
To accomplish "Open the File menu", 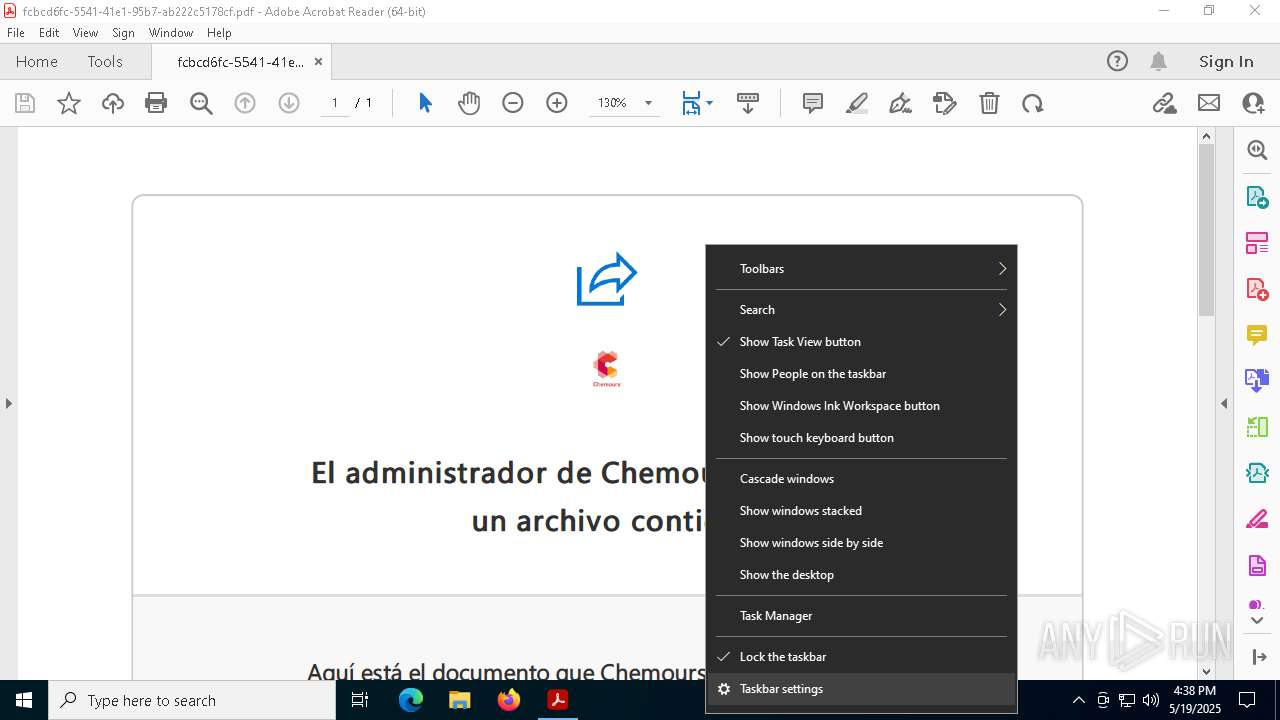I will [16, 33].
